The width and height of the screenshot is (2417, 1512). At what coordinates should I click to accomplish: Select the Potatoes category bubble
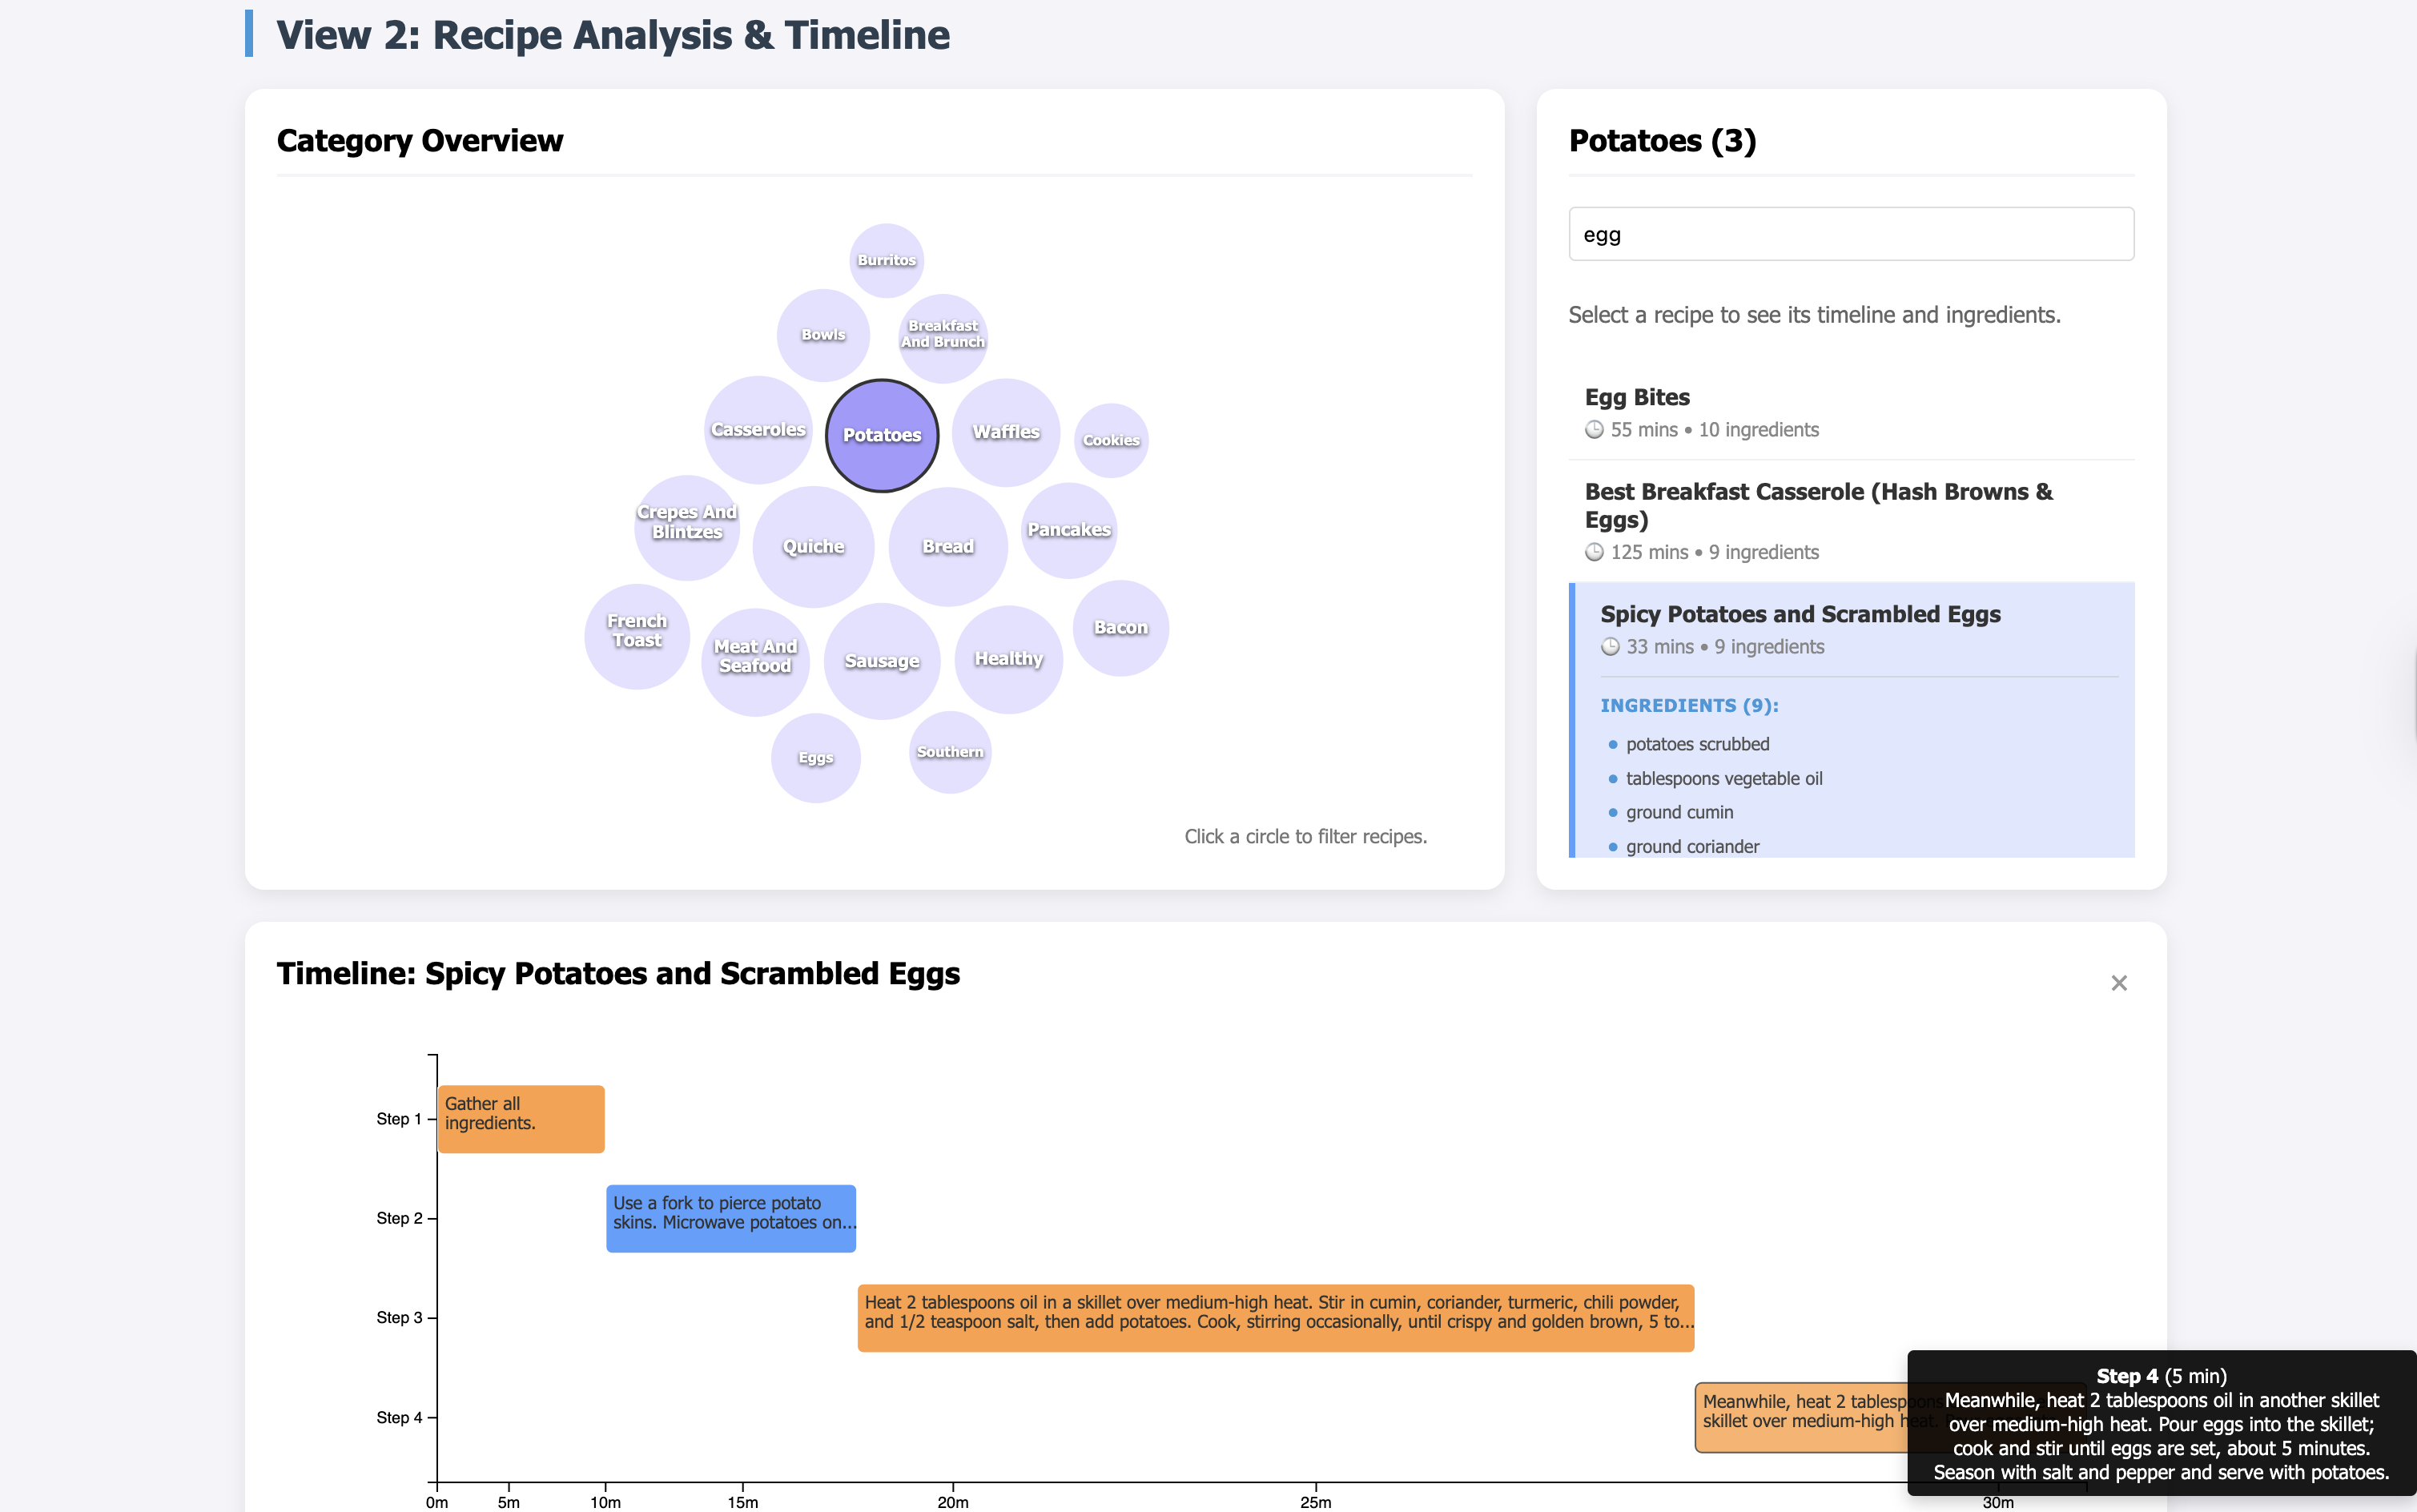[x=882, y=434]
